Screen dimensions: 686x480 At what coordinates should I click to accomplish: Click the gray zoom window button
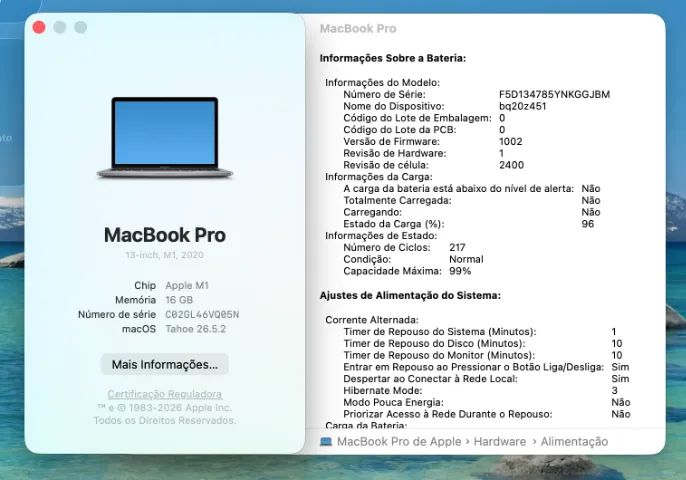click(x=80, y=27)
